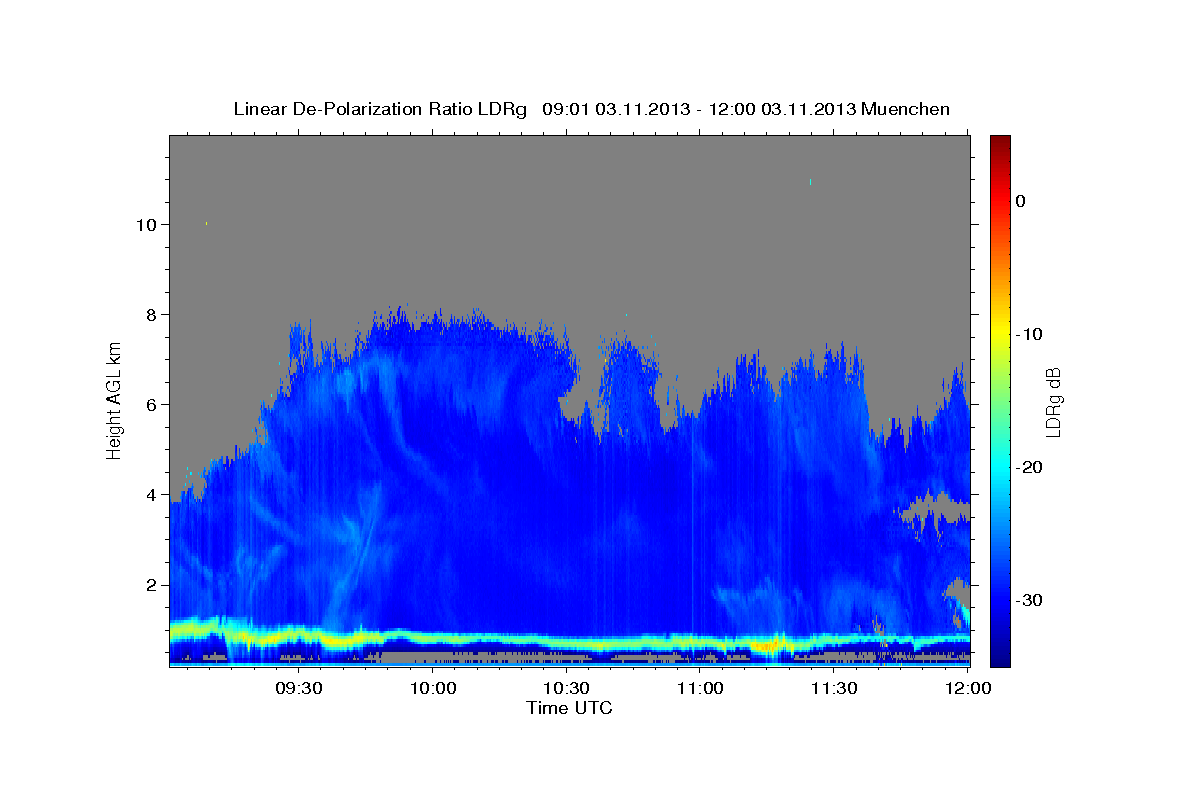Click the height tick label 10
1200x800 pixels.
point(146,225)
